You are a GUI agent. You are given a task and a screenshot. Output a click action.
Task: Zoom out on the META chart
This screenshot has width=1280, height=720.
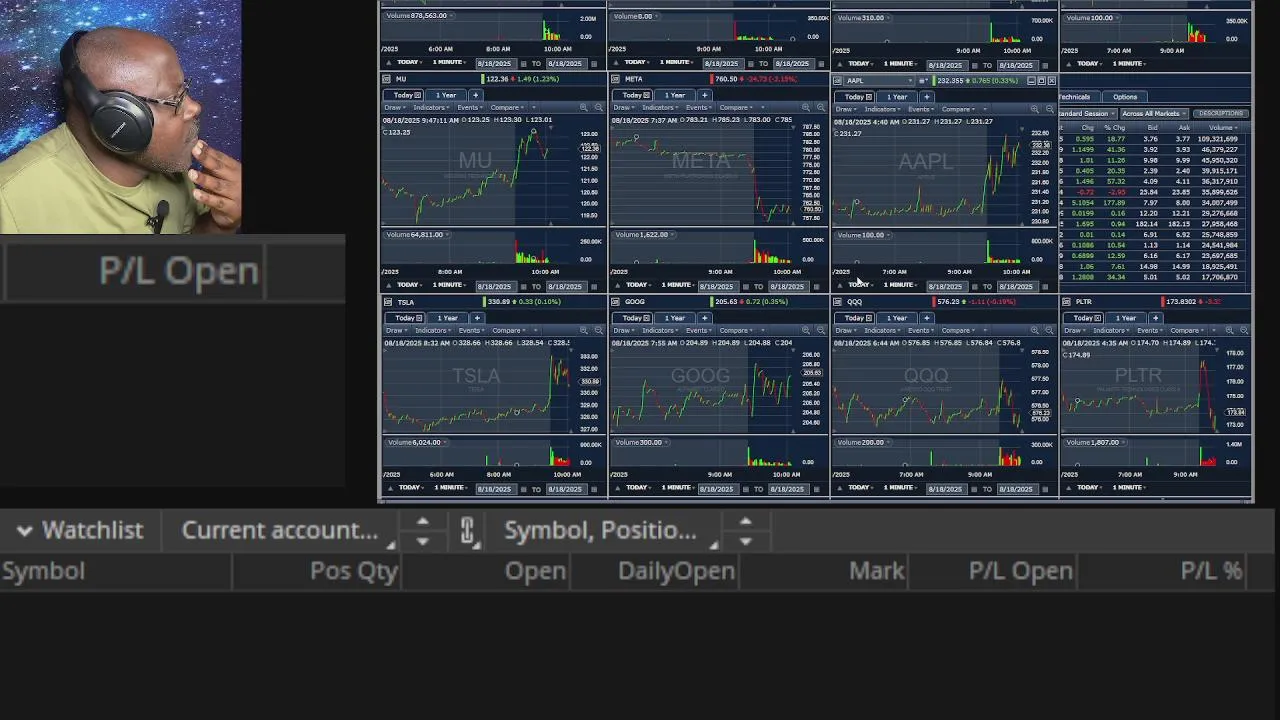[821, 107]
